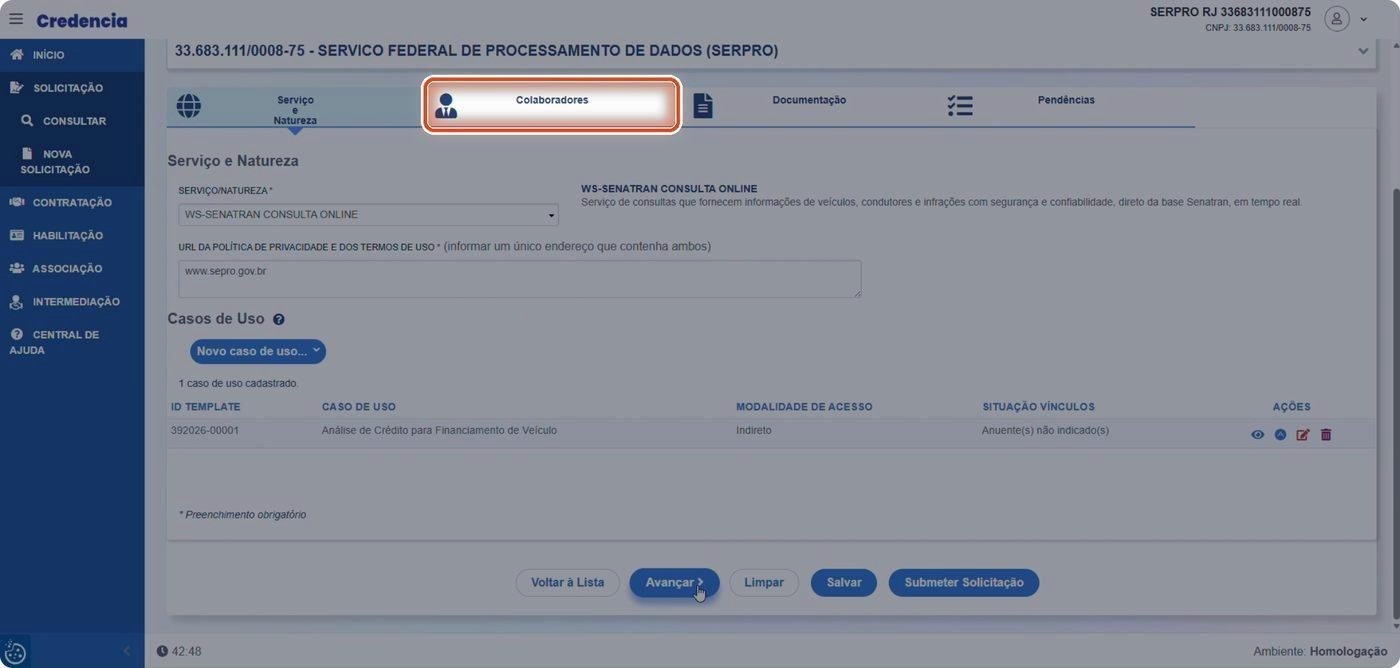Click document icon on Documentação tab
This screenshot has width=1400, height=668.
coord(703,106)
